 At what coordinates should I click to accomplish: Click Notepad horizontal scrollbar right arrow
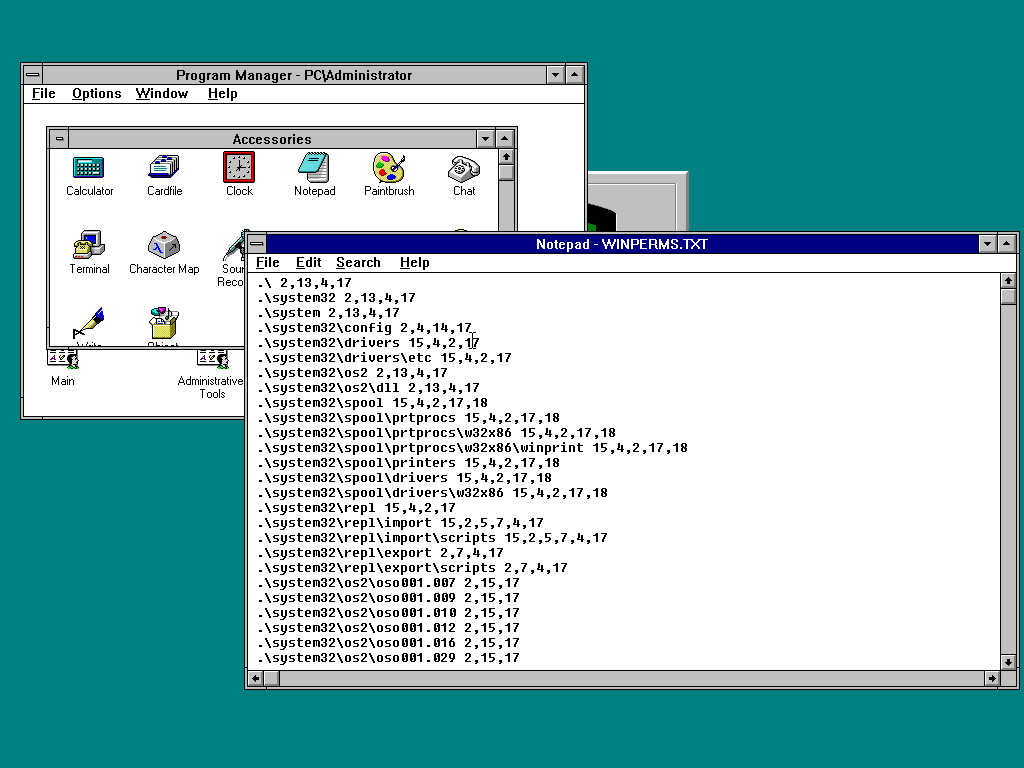992,679
